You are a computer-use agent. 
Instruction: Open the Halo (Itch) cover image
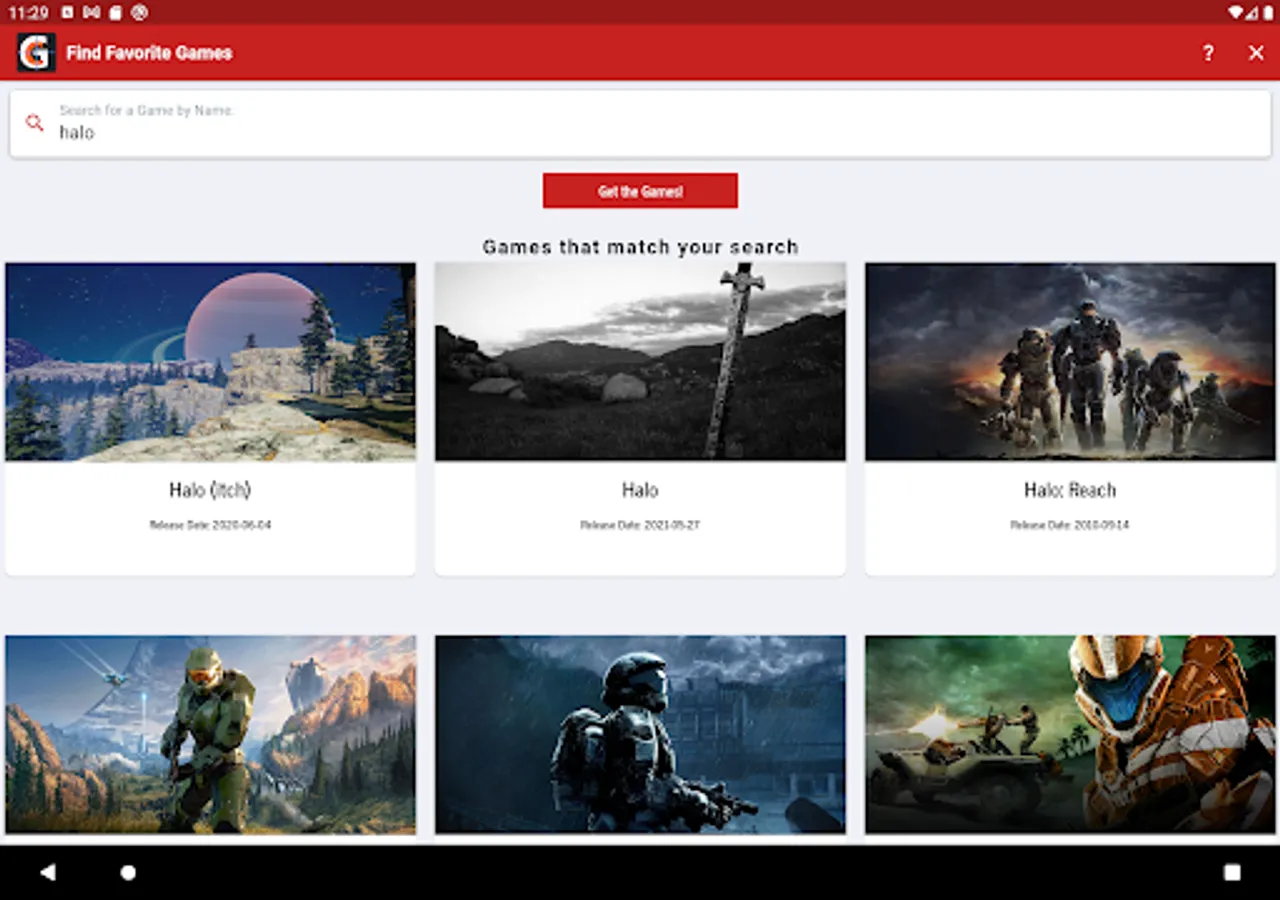[x=210, y=362]
